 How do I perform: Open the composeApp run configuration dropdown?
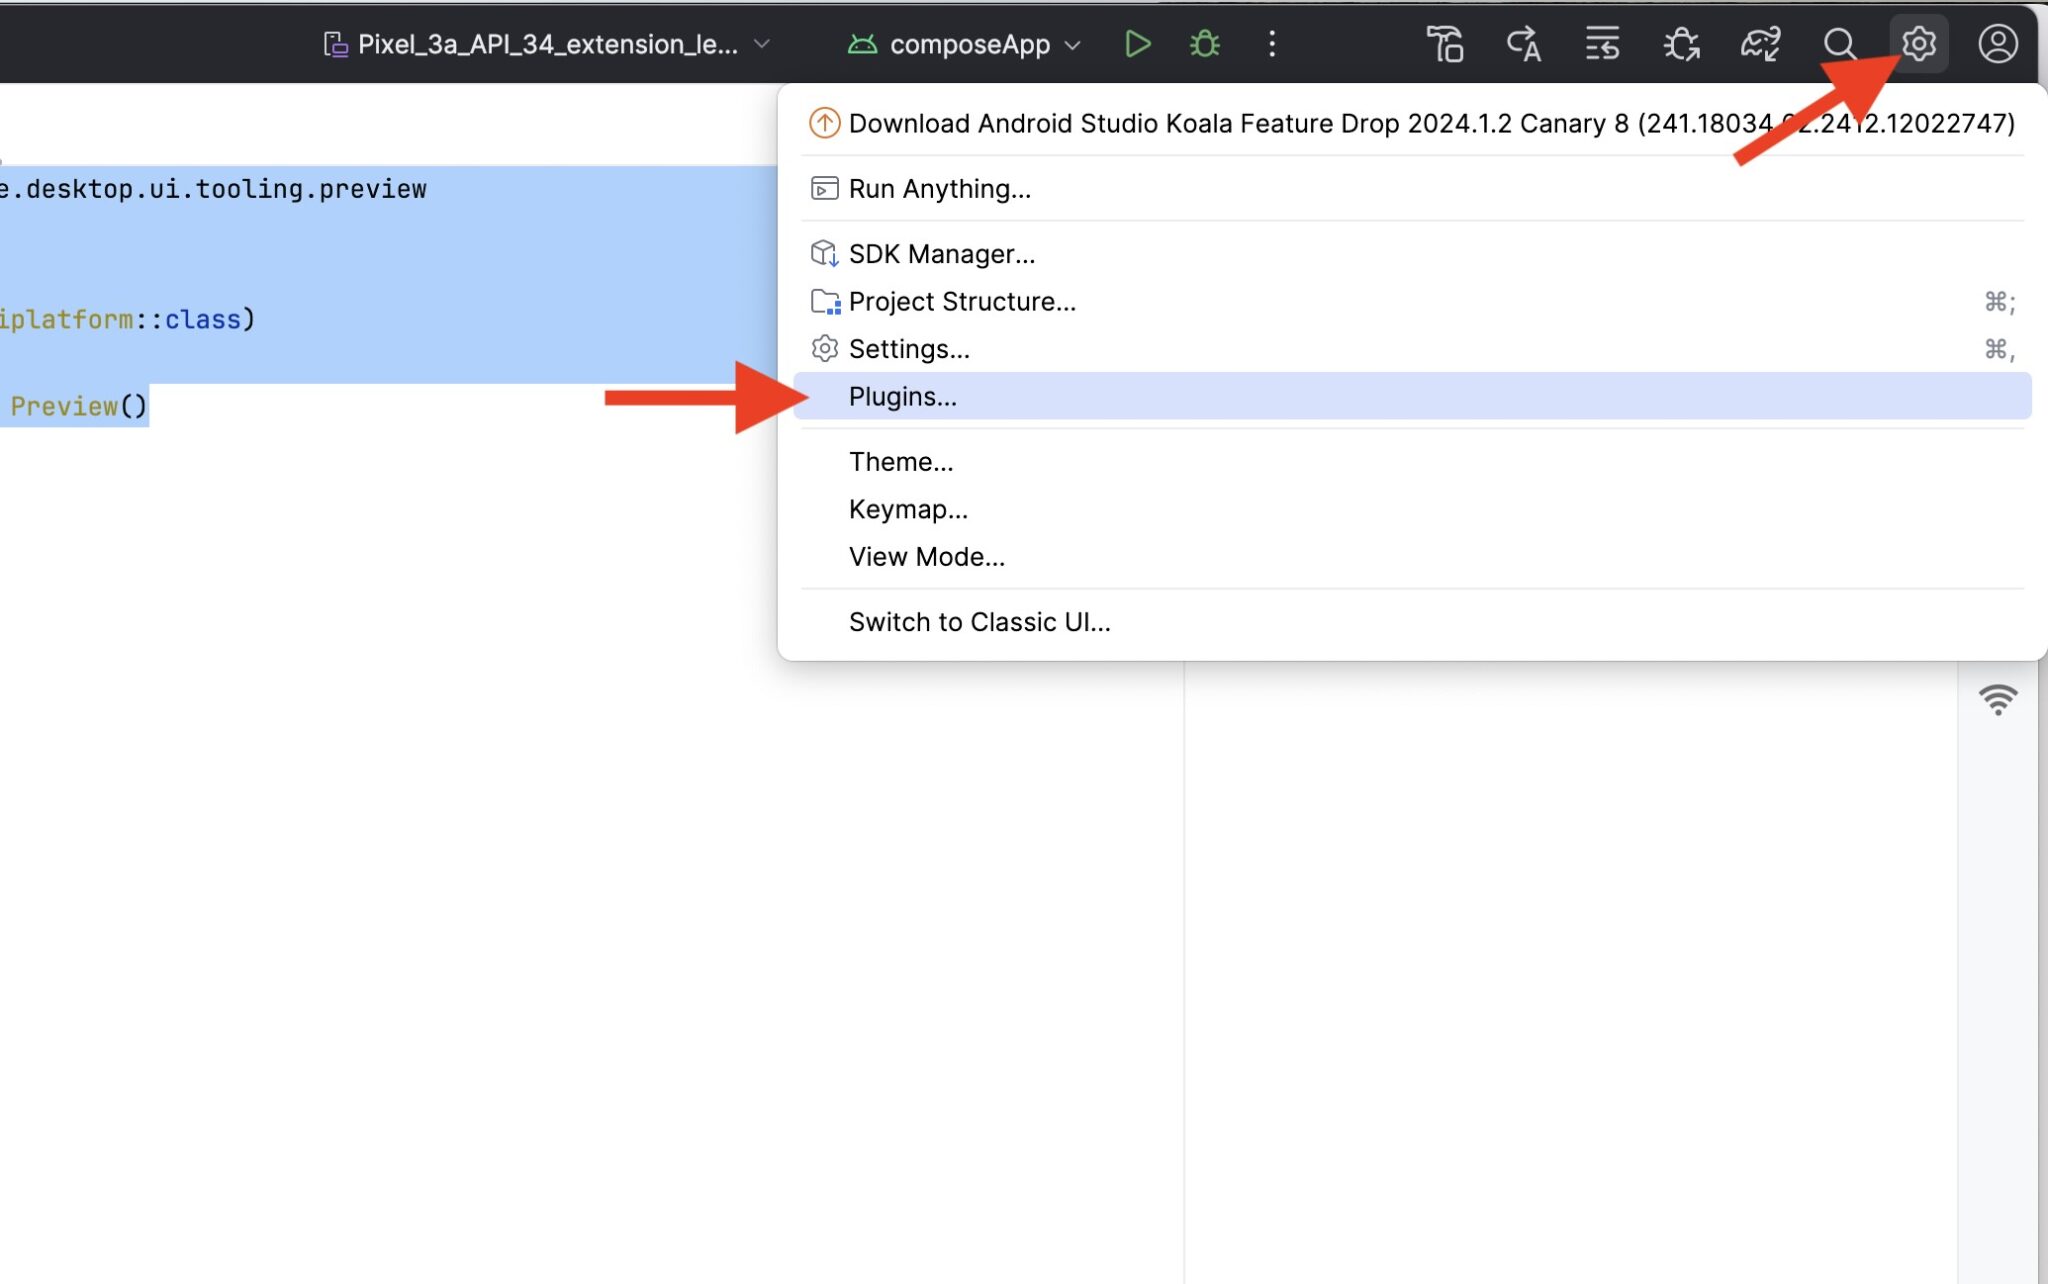pyautogui.click(x=963, y=44)
